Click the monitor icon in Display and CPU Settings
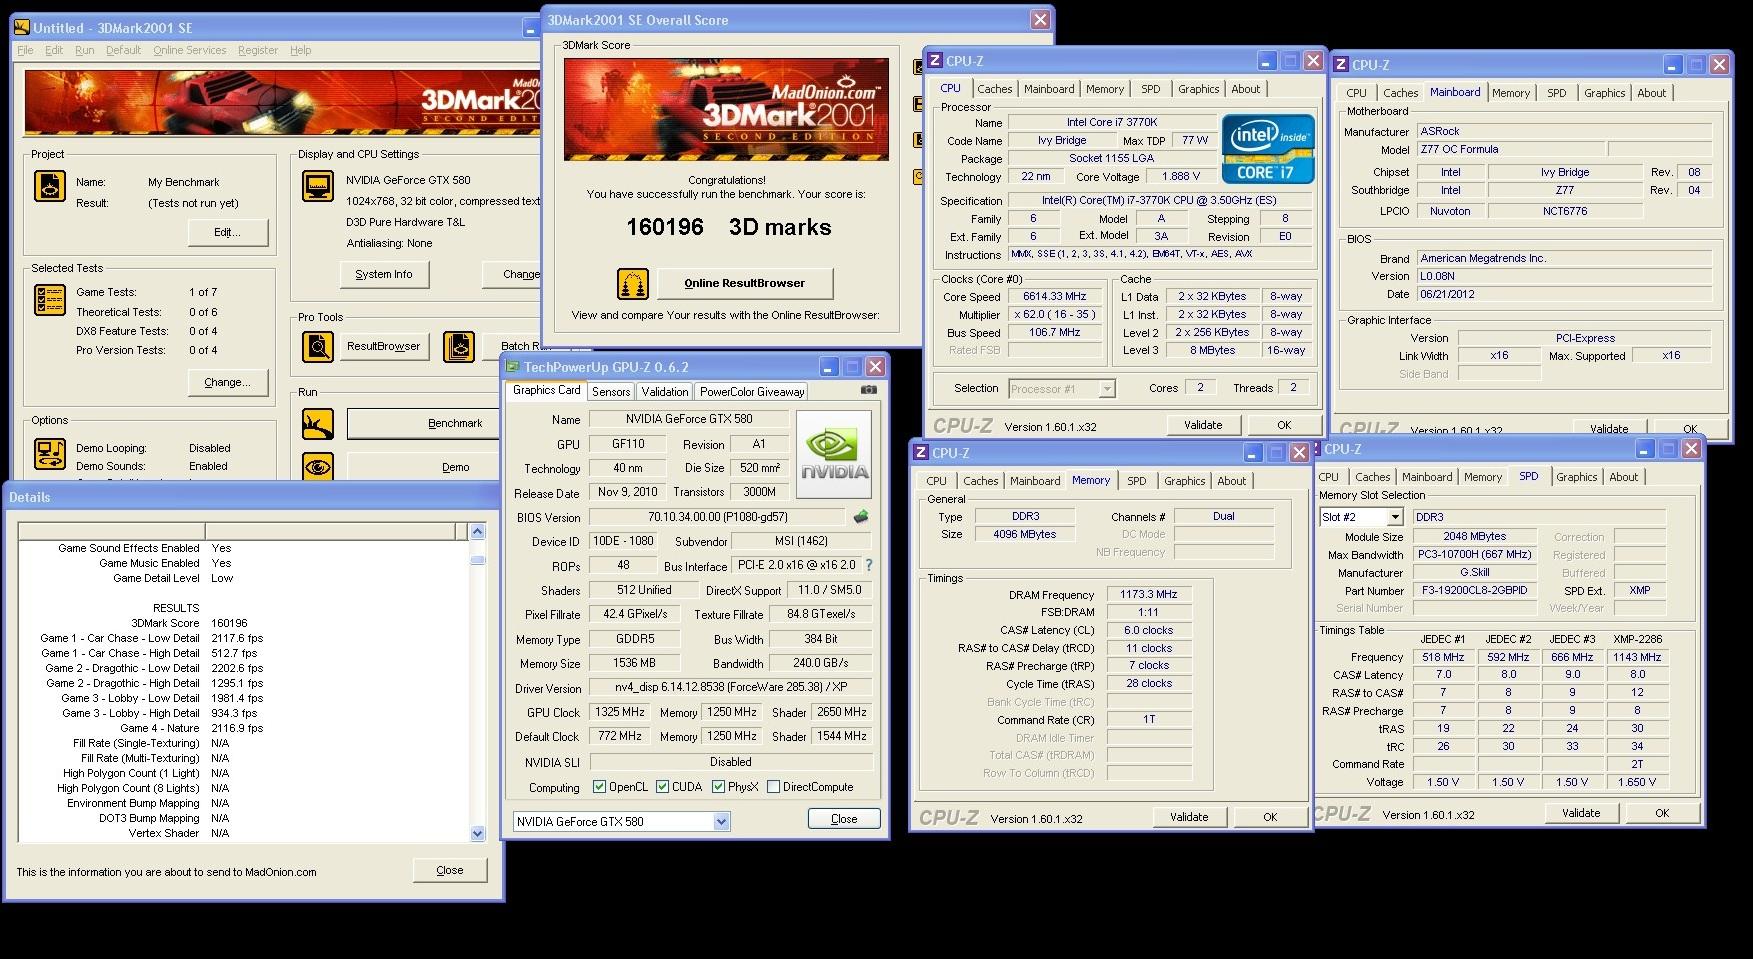The height and width of the screenshot is (959, 1753). pyautogui.click(x=318, y=186)
